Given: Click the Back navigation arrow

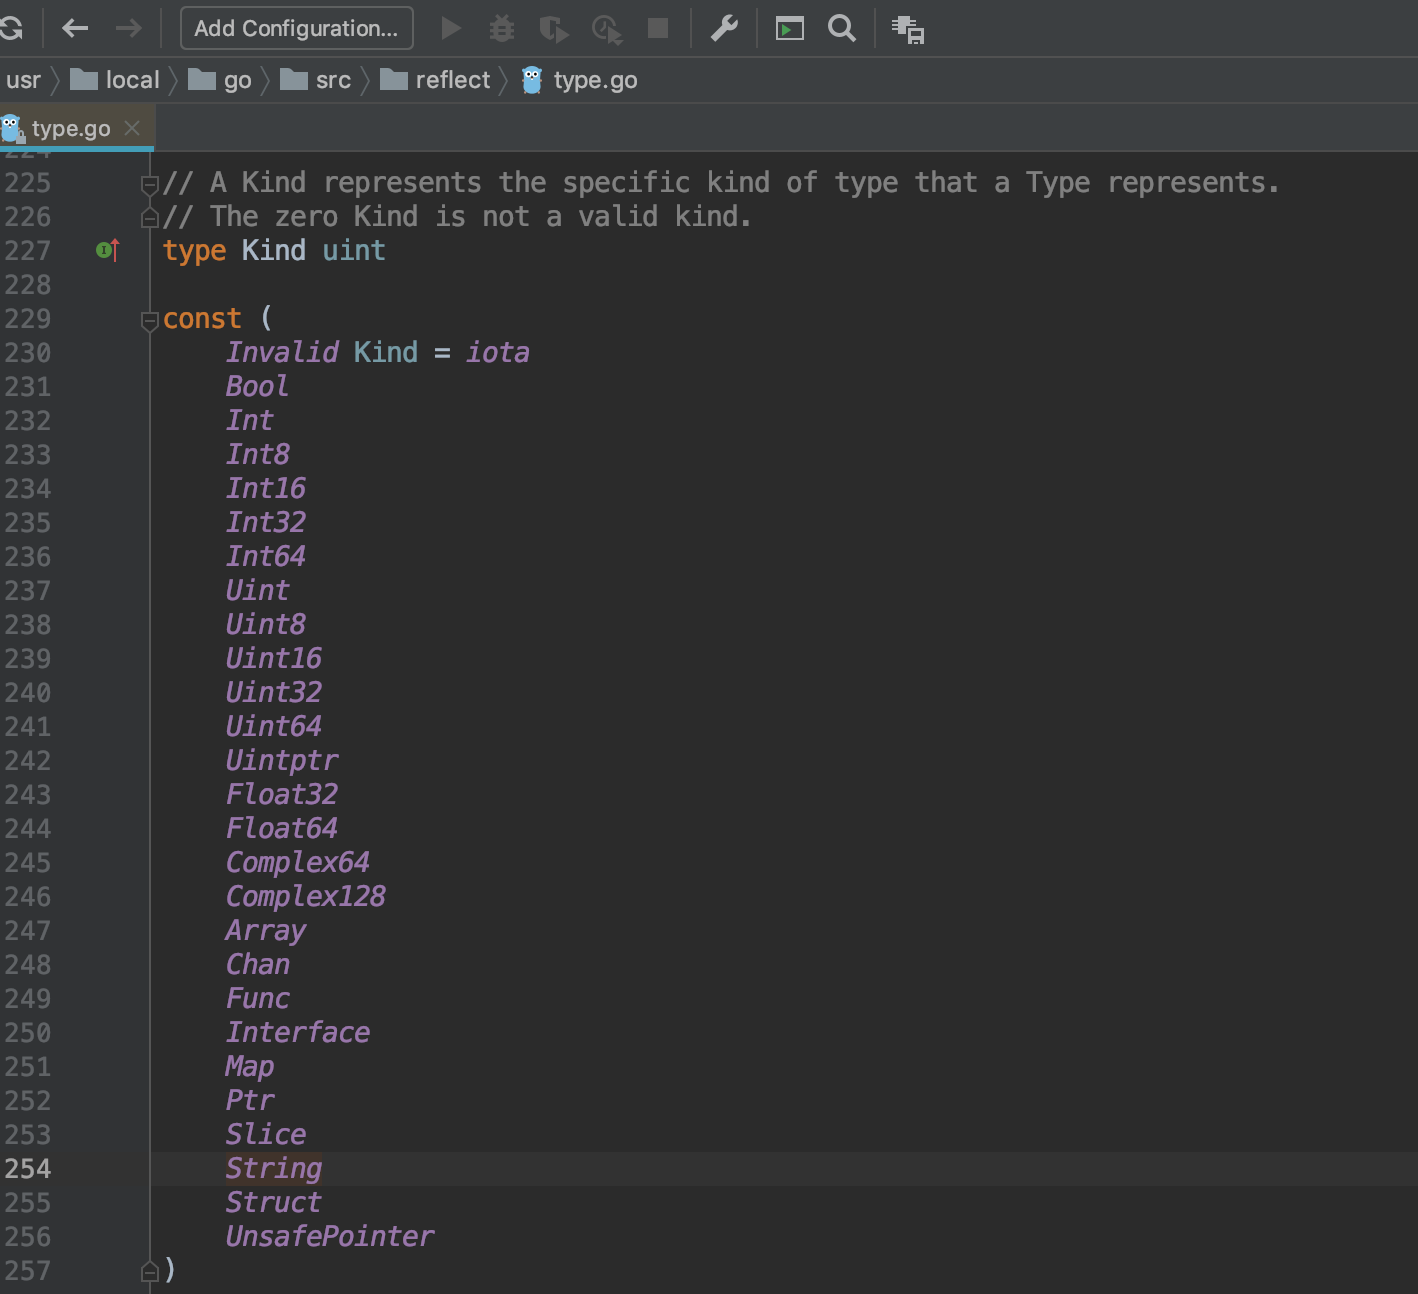Looking at the screenshot, I should (x=75, y=28).
